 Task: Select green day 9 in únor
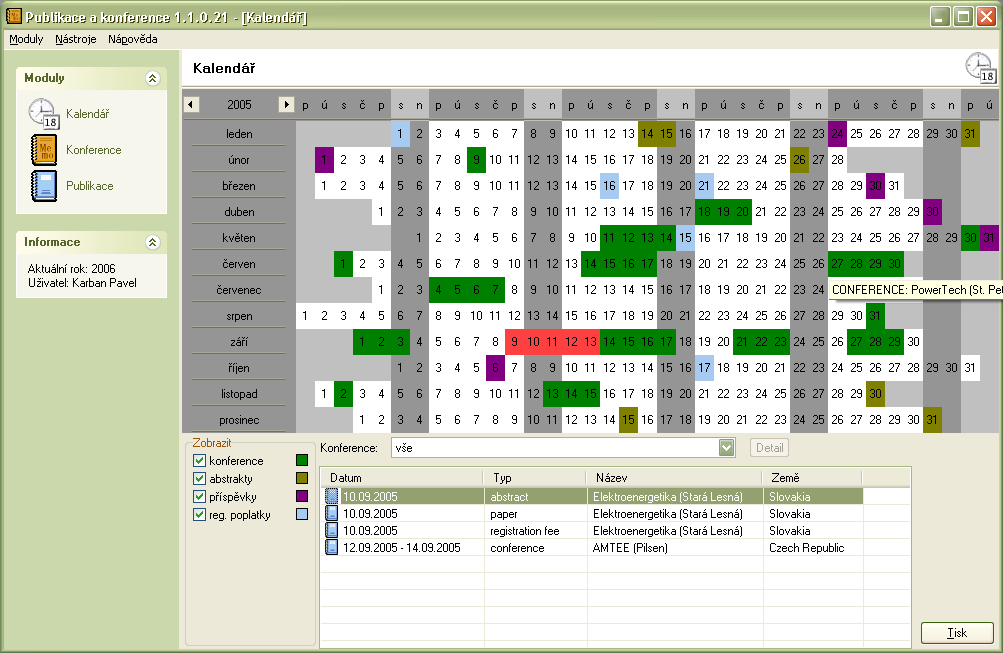(476, 160)
